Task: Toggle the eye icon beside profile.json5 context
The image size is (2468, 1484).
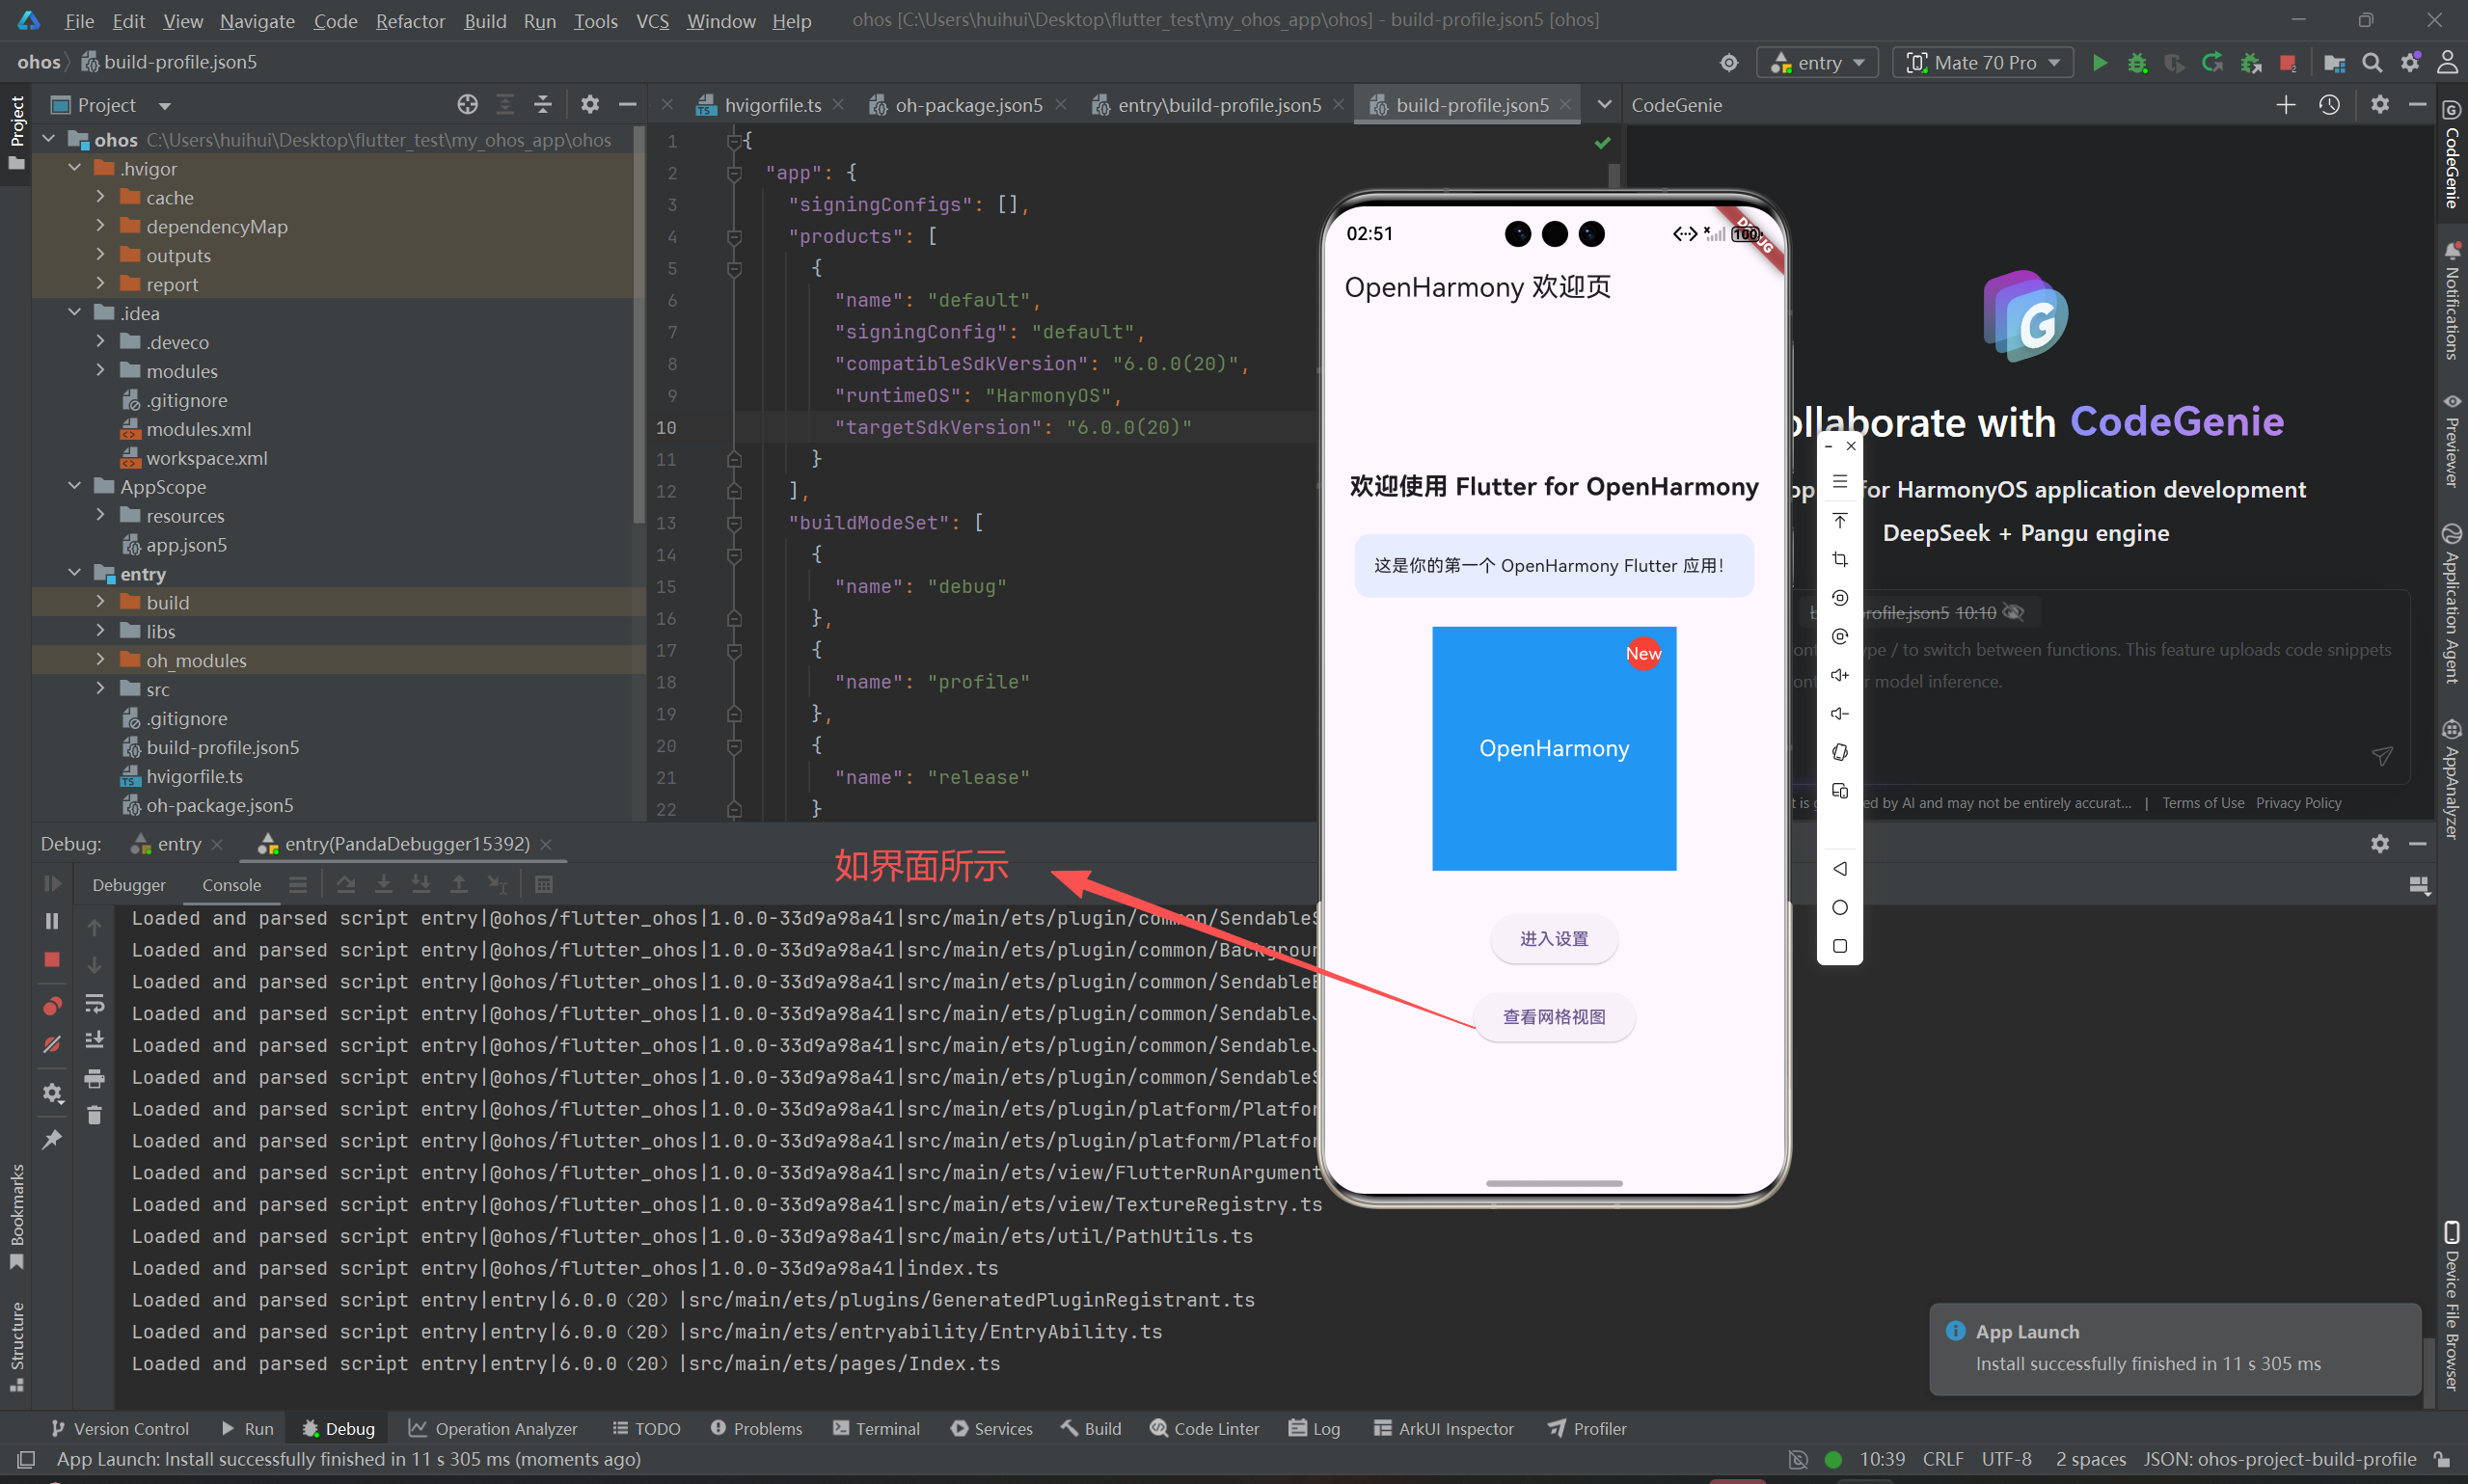Action: coord(2014,612)
